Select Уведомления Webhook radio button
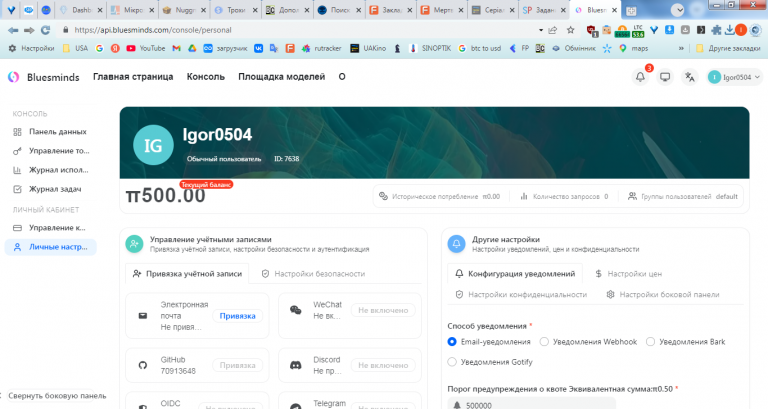The image size is (768, 409). pos(544,342)
